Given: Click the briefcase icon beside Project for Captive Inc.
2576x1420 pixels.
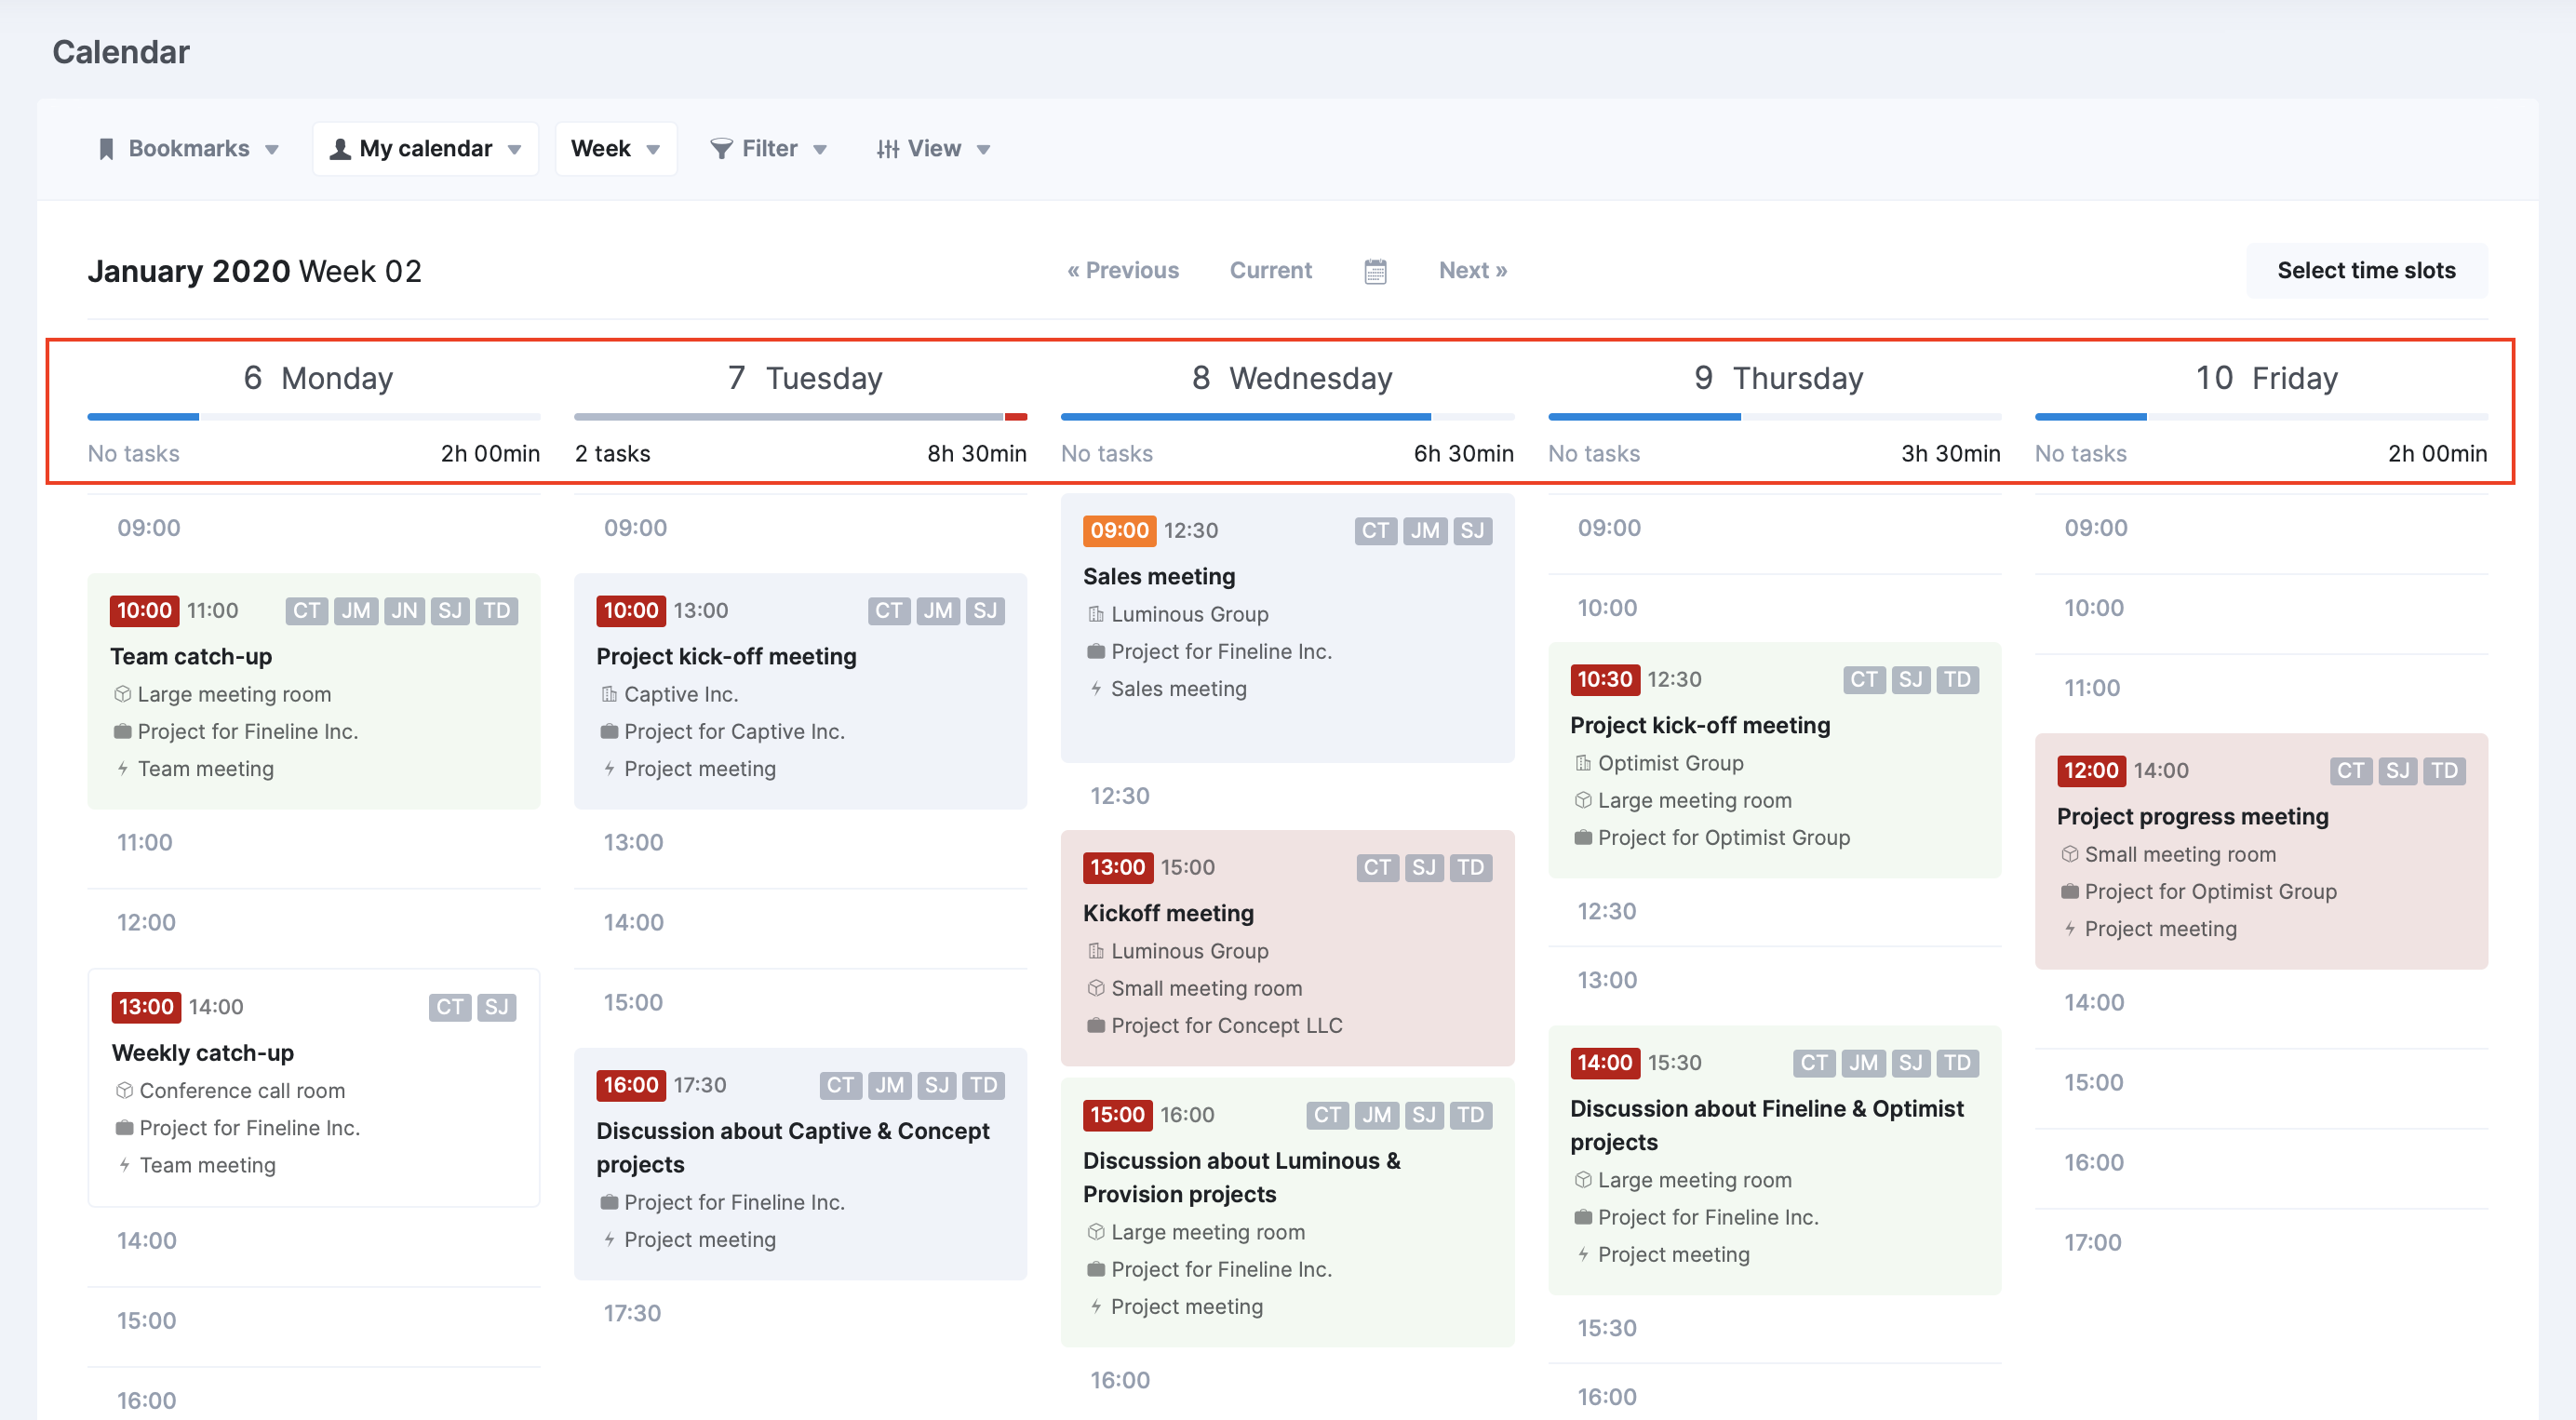Looking at the screenshot, I should (x=609, y=731).
